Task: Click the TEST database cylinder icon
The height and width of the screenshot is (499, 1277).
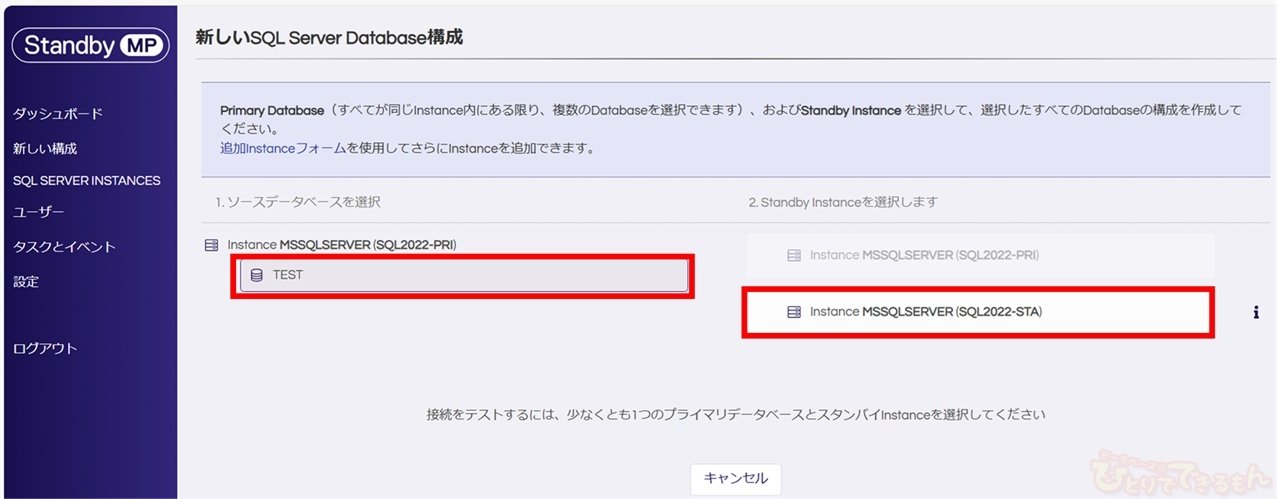Action: 257,275
